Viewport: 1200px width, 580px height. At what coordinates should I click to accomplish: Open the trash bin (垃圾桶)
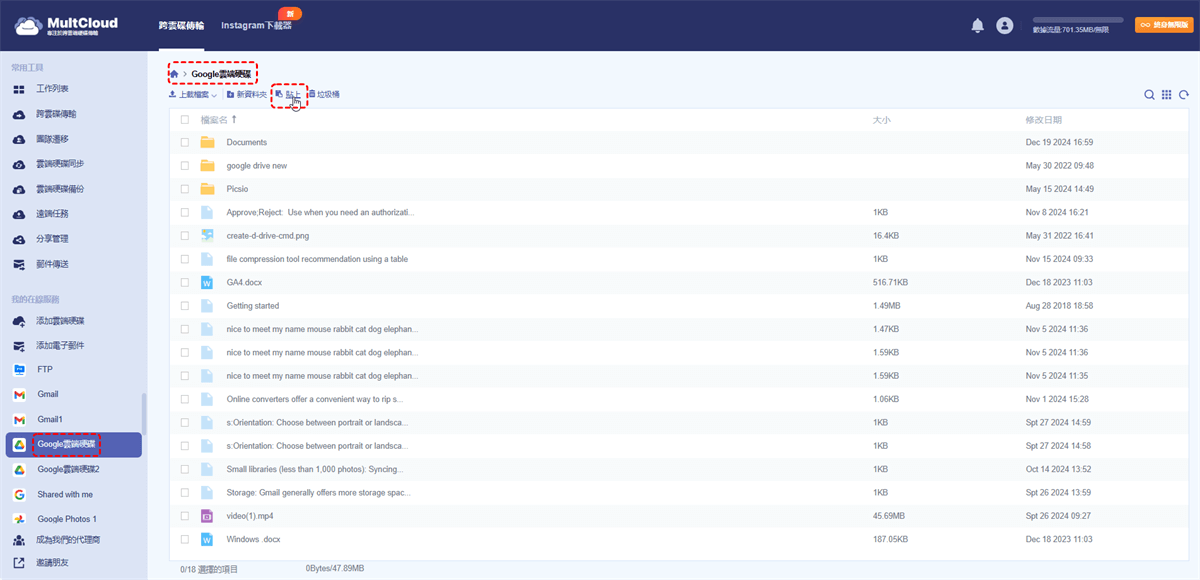coord(324,94)
